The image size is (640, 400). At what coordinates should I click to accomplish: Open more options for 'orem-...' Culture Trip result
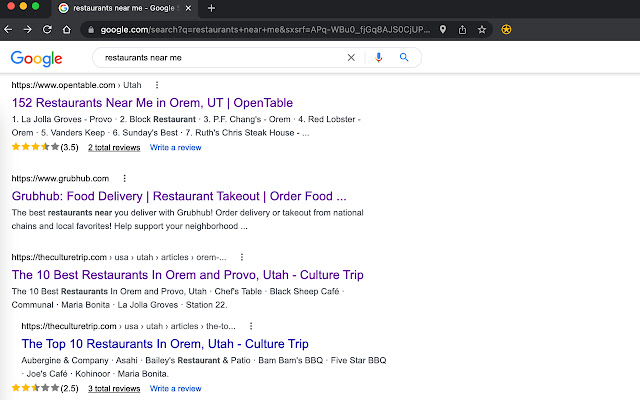pyautogui.click(x=242, y=257)
